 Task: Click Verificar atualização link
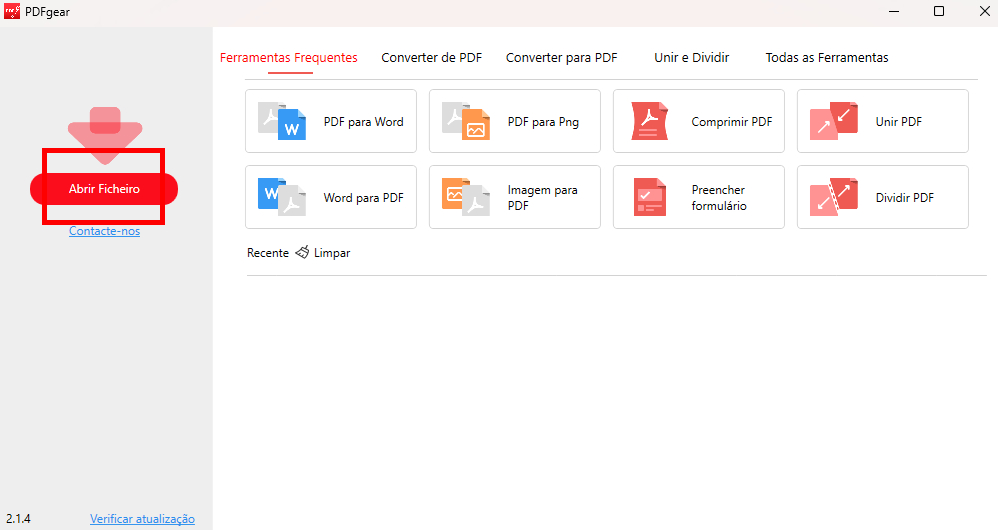pos(142,519)
